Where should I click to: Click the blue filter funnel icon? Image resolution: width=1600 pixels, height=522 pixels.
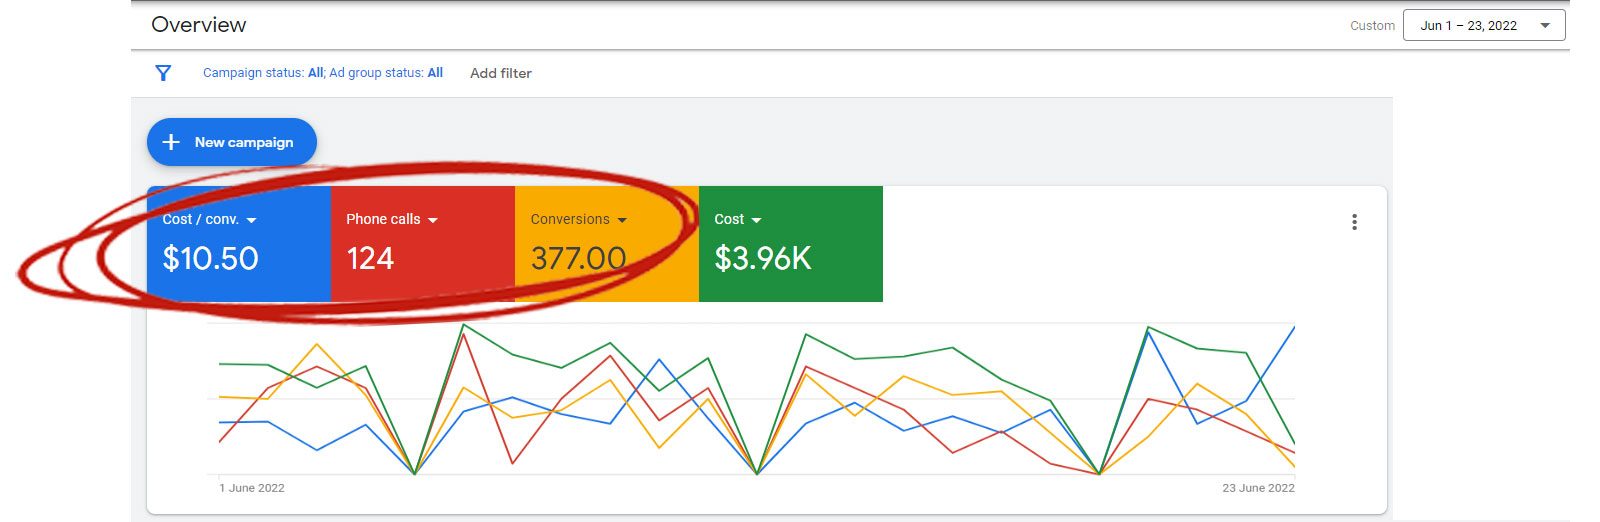[x=163, y=73]
